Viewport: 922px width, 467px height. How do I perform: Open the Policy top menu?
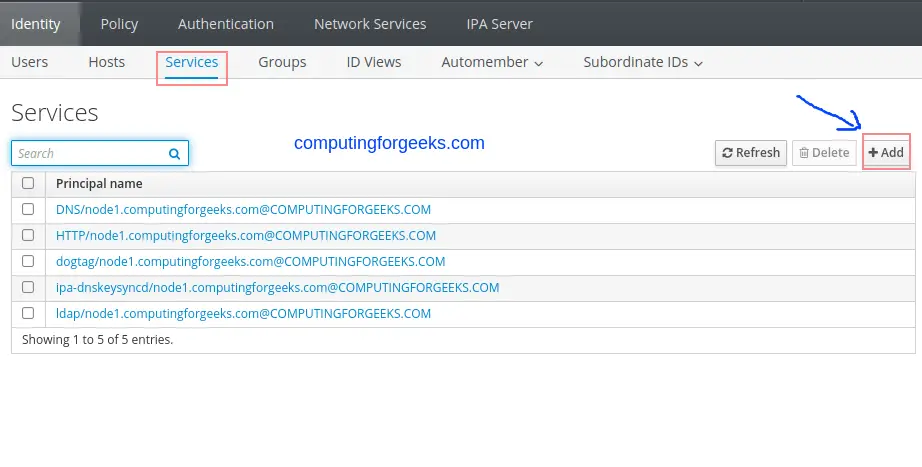coord(119,24)
